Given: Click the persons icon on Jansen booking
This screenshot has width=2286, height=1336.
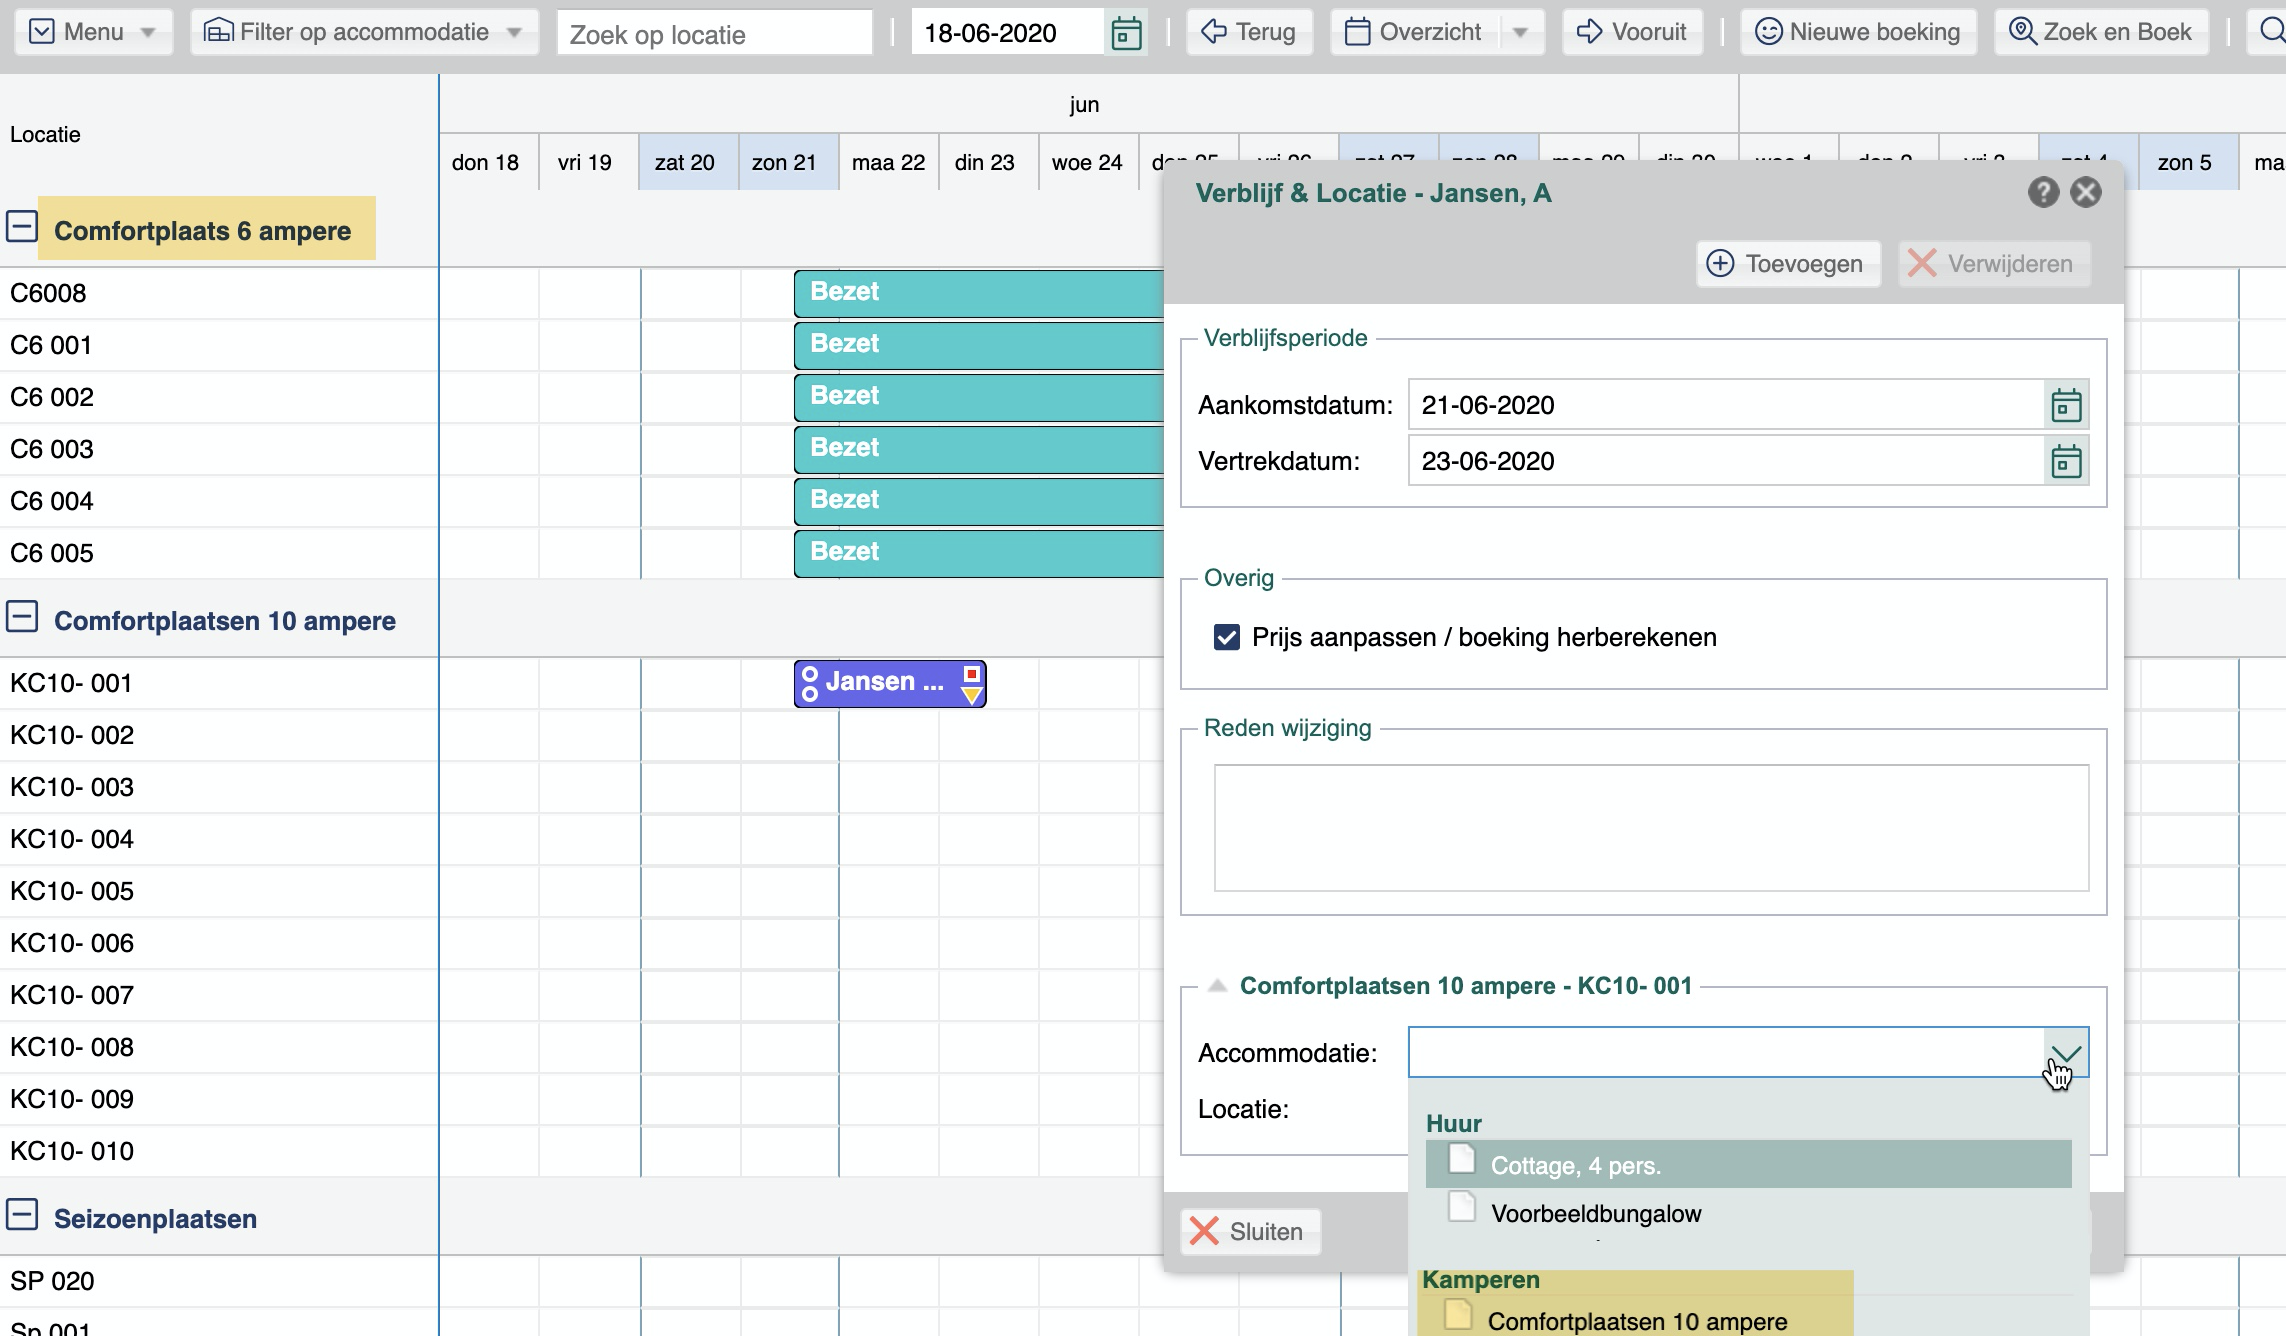Looking at the screenshot, I should (x=810, y=684).
